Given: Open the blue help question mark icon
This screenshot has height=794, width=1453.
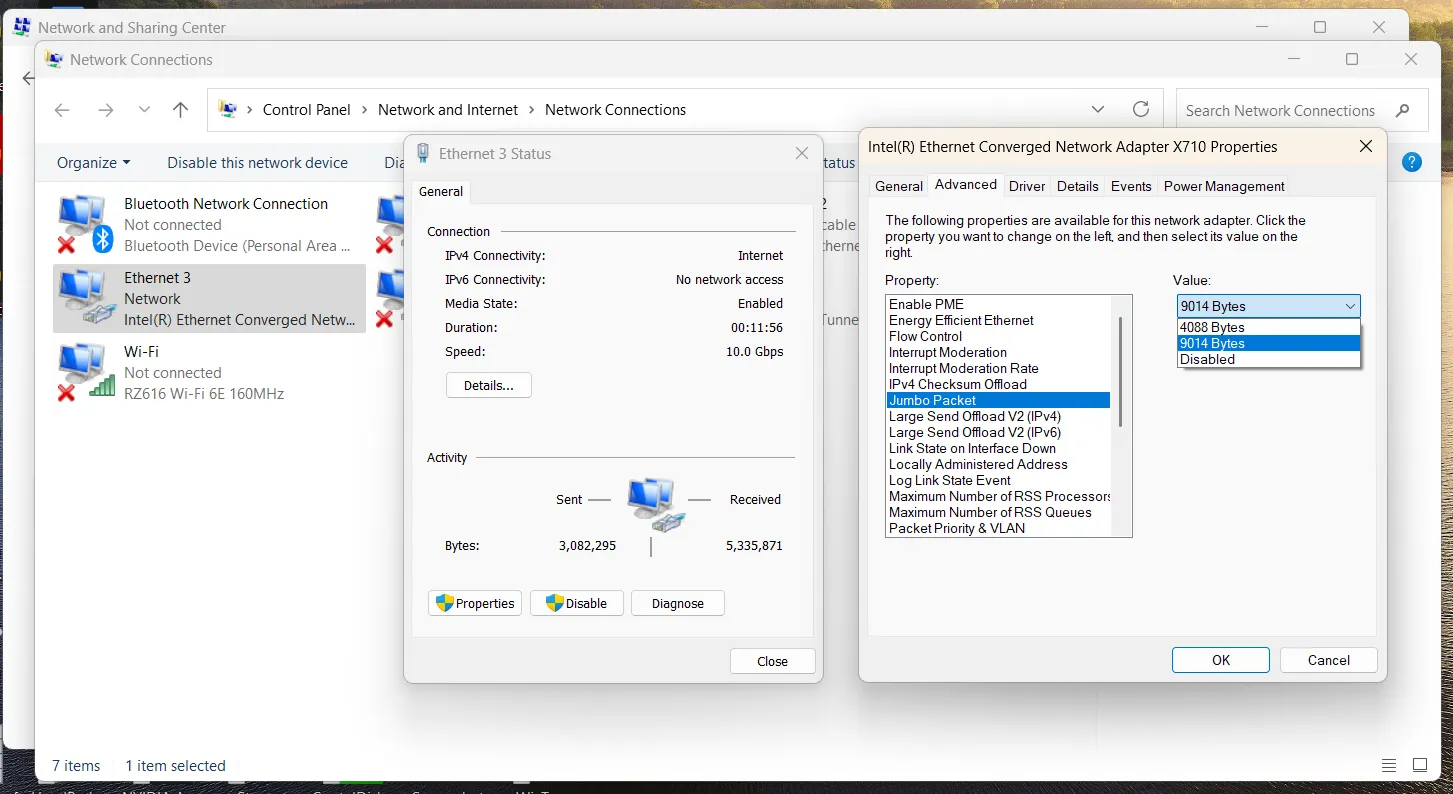Looking at the screenshot, I should 1412,162.
